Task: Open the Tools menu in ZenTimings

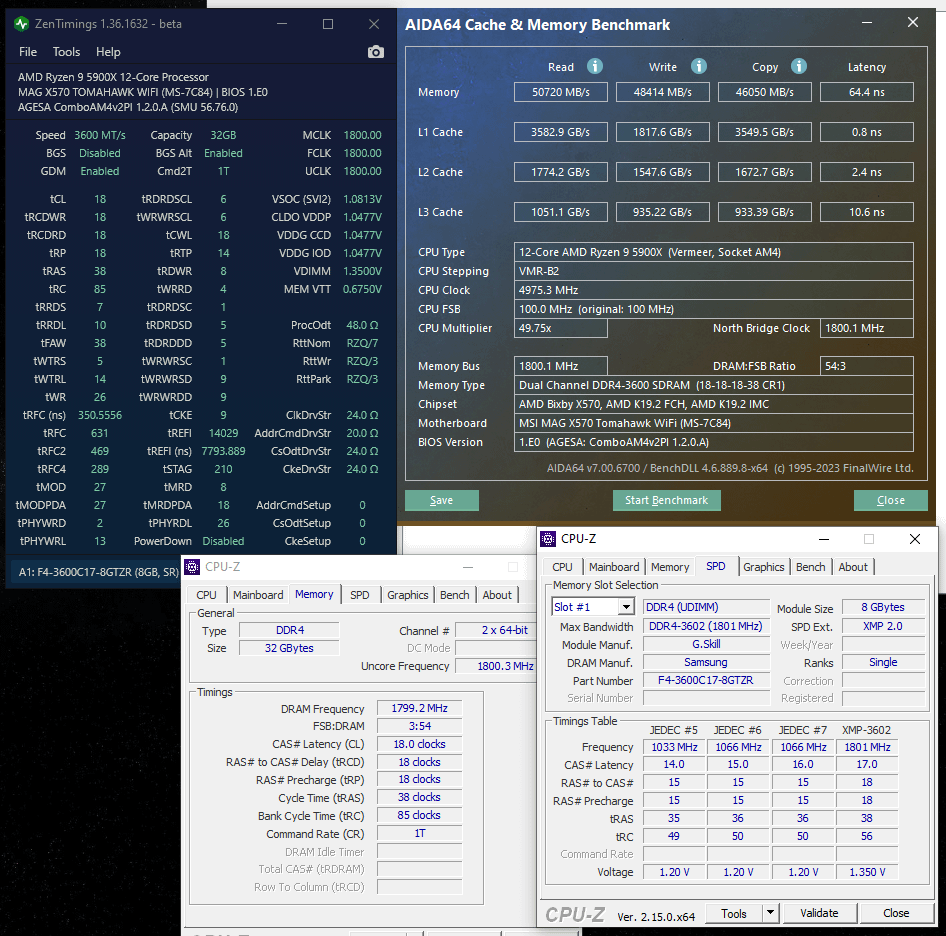Action: point(66,52)
